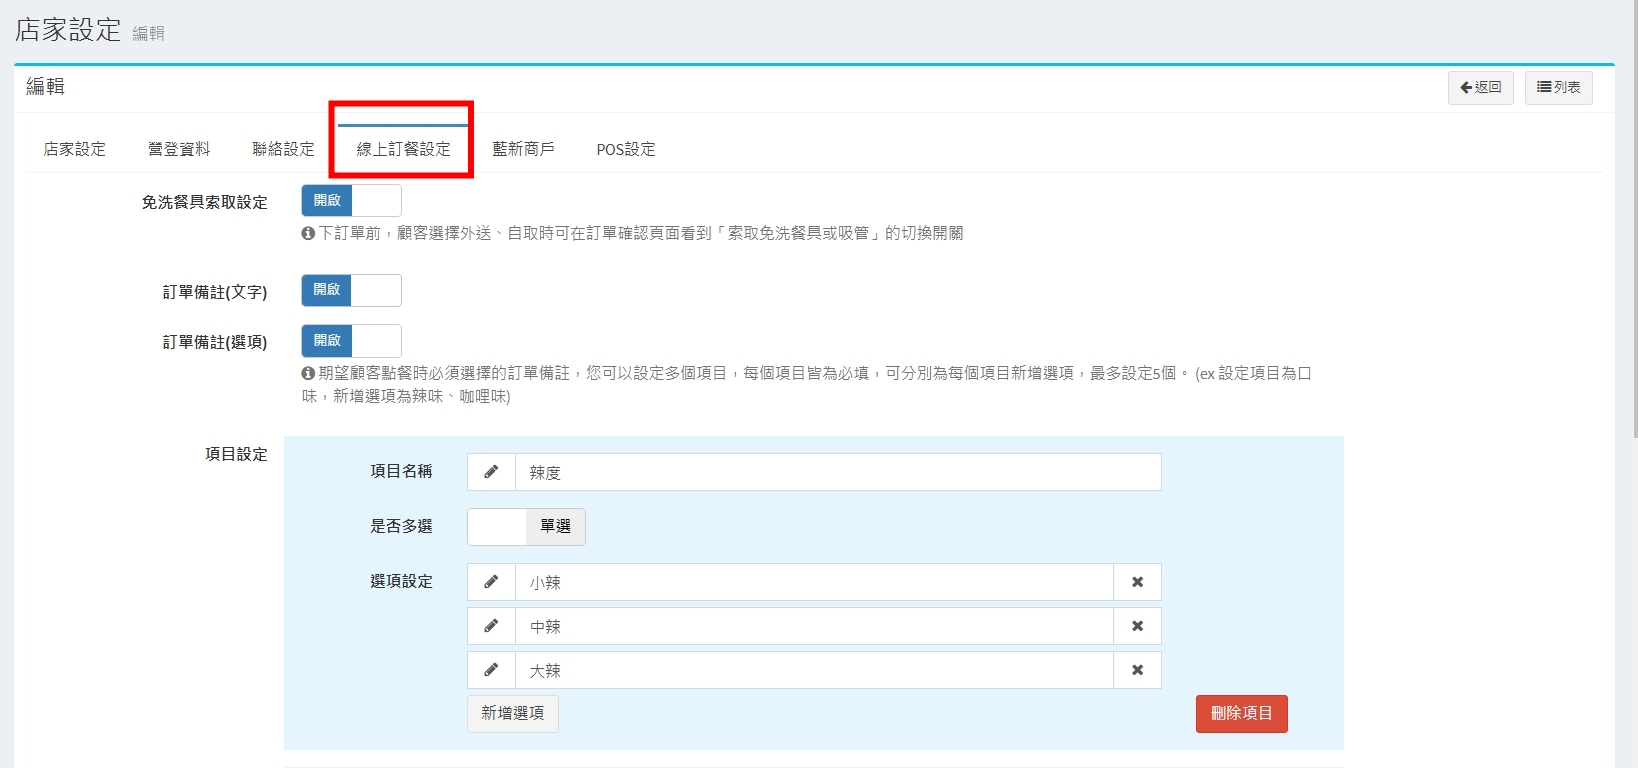This screenshot has height=768, width=1638.
Task: Toggle the 訂單備註(選項) switch
Action: click(351, 341)
